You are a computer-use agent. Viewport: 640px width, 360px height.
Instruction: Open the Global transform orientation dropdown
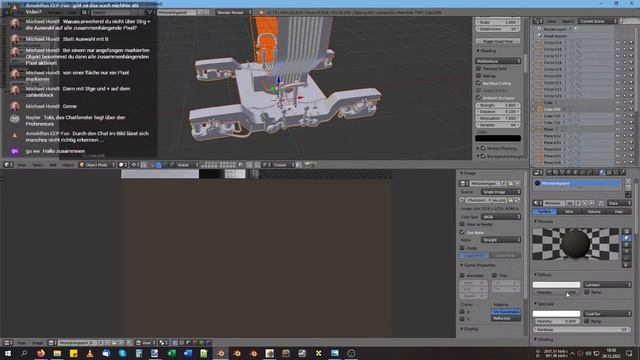tap(187, 165)
